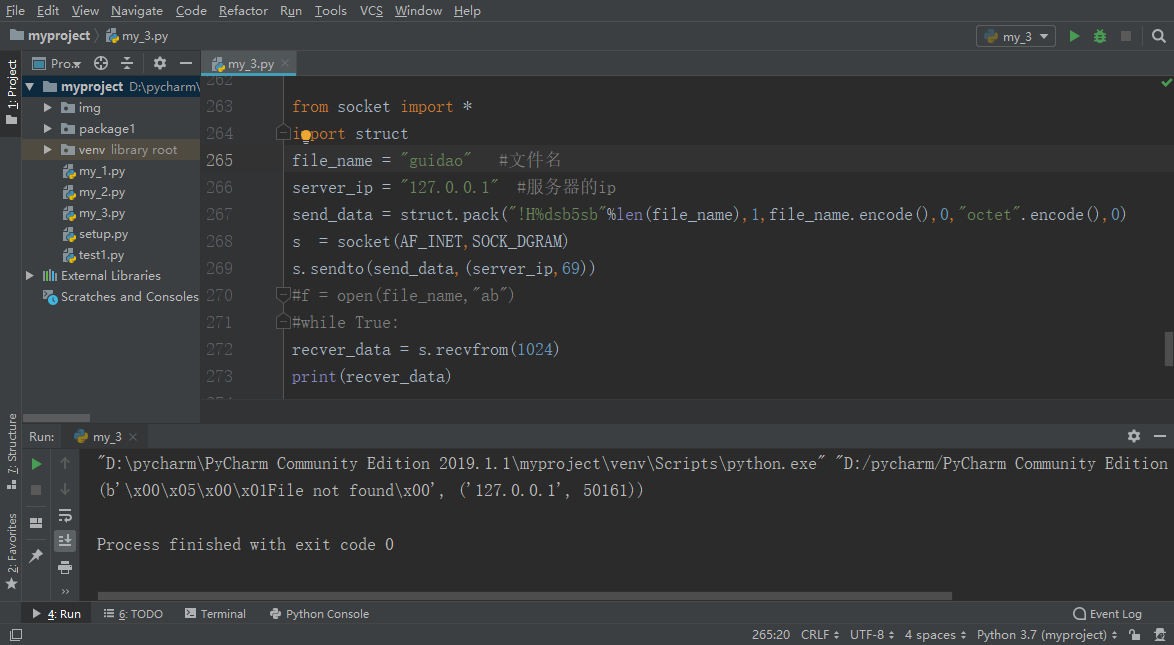Open UTF-8 encoding selector
This screenshot has width=1174, height=645.
tap(872, 635)
